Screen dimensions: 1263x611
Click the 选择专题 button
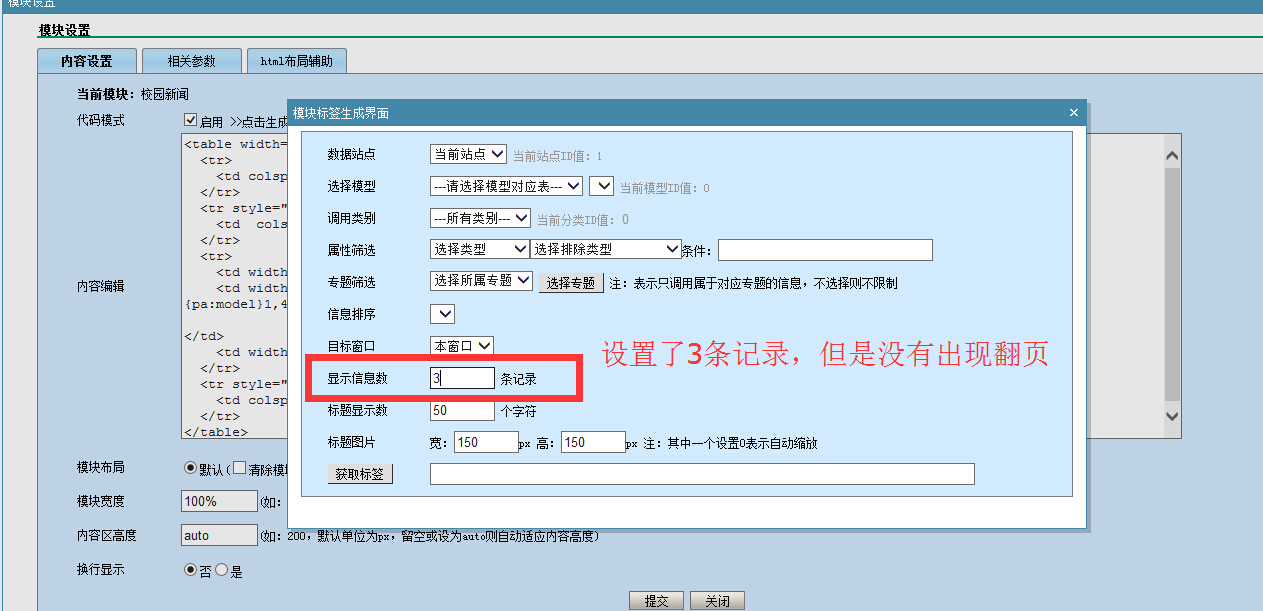[x=571, y=283]
